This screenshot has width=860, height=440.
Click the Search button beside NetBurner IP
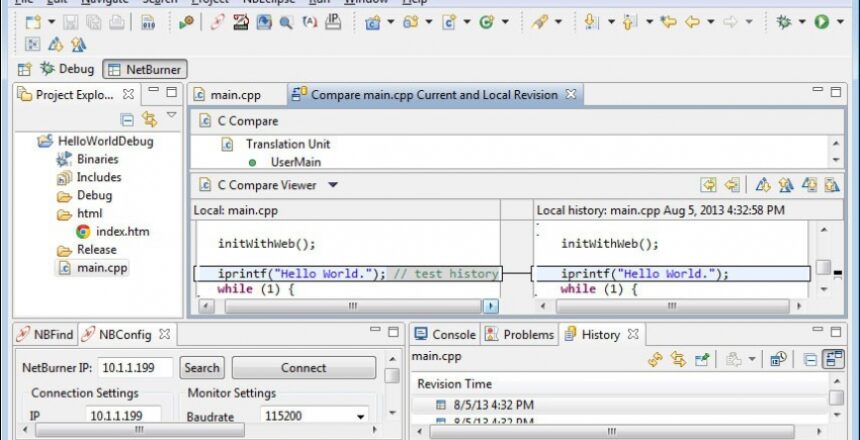click(x=202, y=368)
